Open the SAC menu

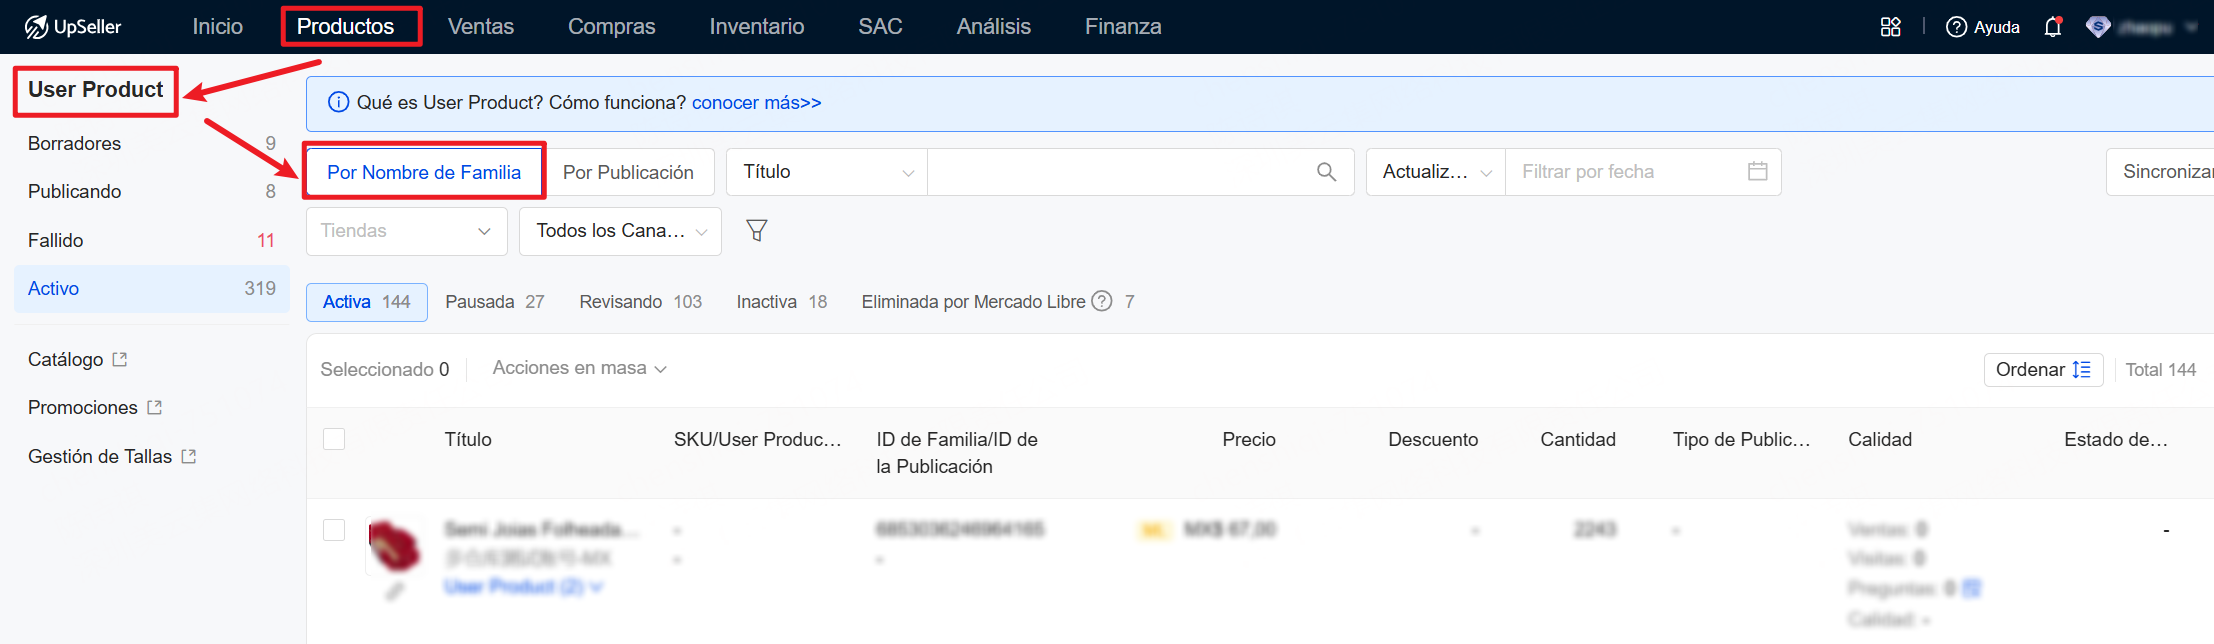tap(881, 27)
